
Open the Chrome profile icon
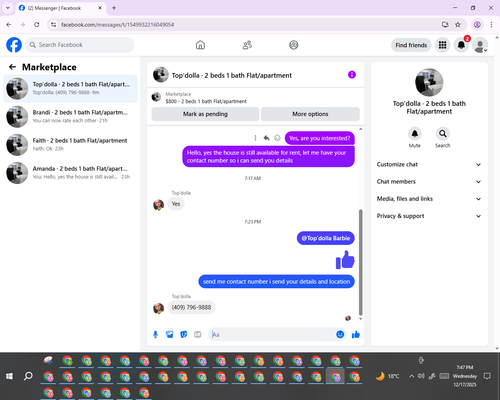(477, 24)
